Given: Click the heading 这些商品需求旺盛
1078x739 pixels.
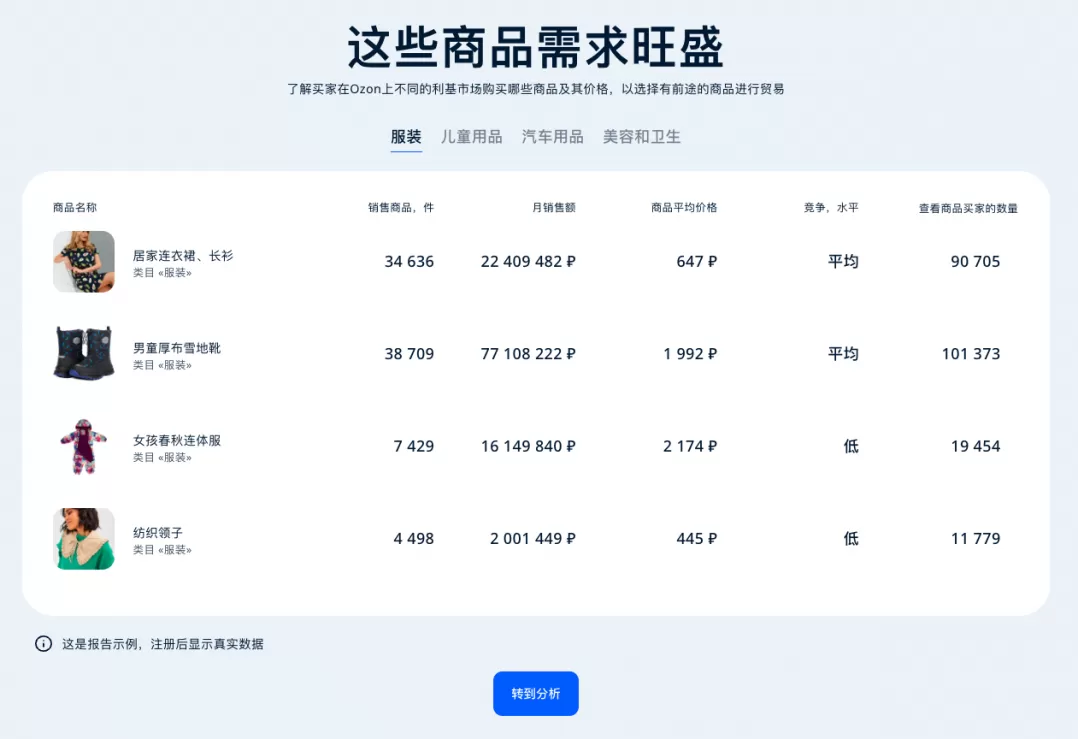Looking at the screenshot, I should [x=536, y=47].
